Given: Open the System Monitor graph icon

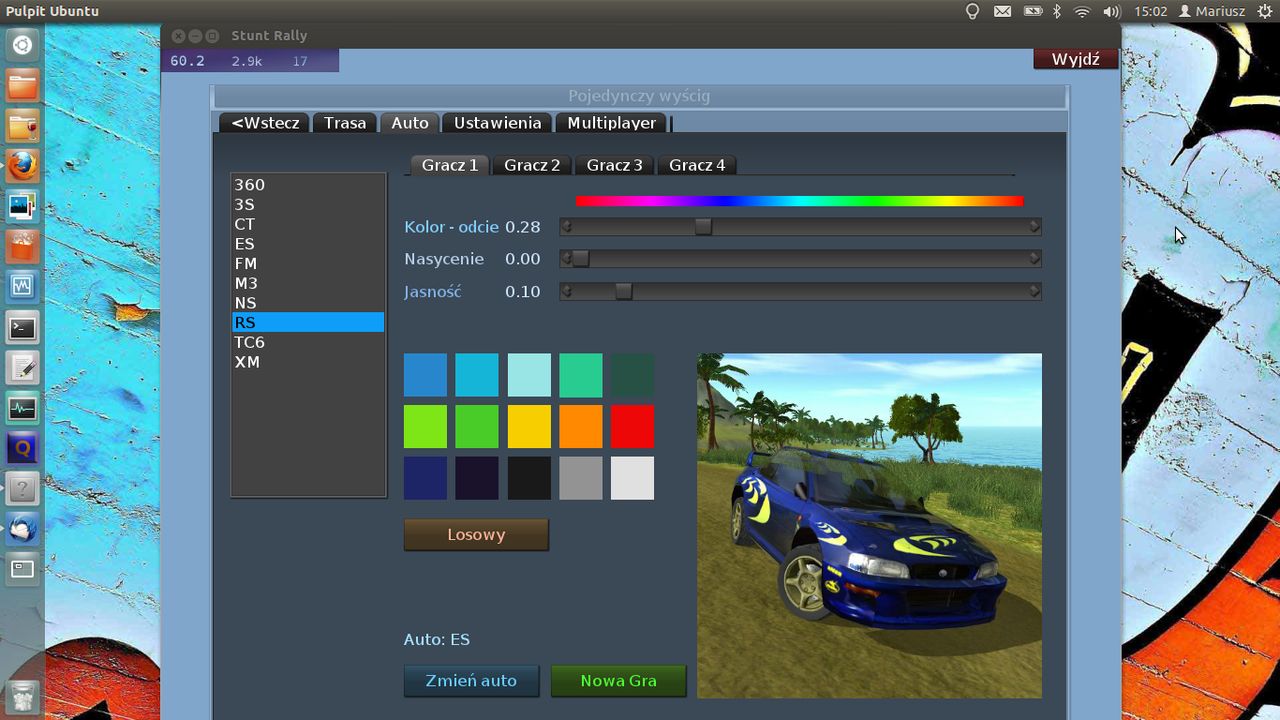Looking at the screenshot, I should click(x=23, y=408).
